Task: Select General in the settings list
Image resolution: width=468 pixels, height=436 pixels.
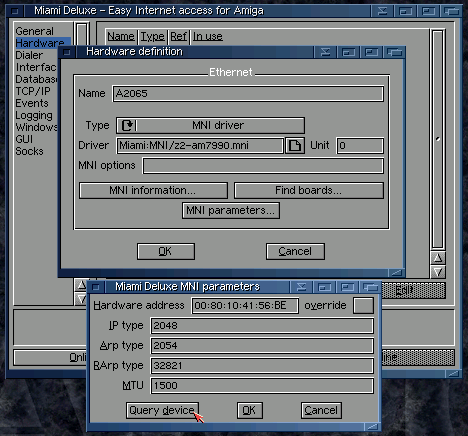Action: click(34, 31)
